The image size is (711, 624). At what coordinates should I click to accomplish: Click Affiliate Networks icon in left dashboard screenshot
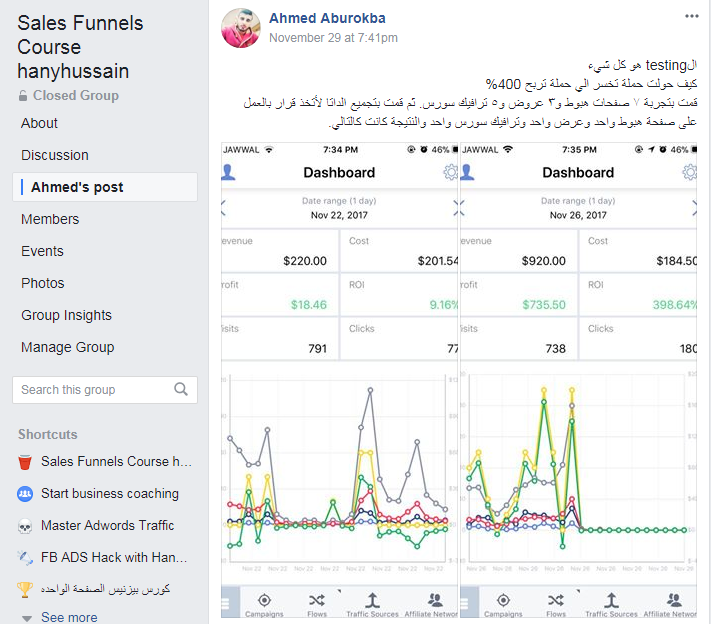pos(435,600)
